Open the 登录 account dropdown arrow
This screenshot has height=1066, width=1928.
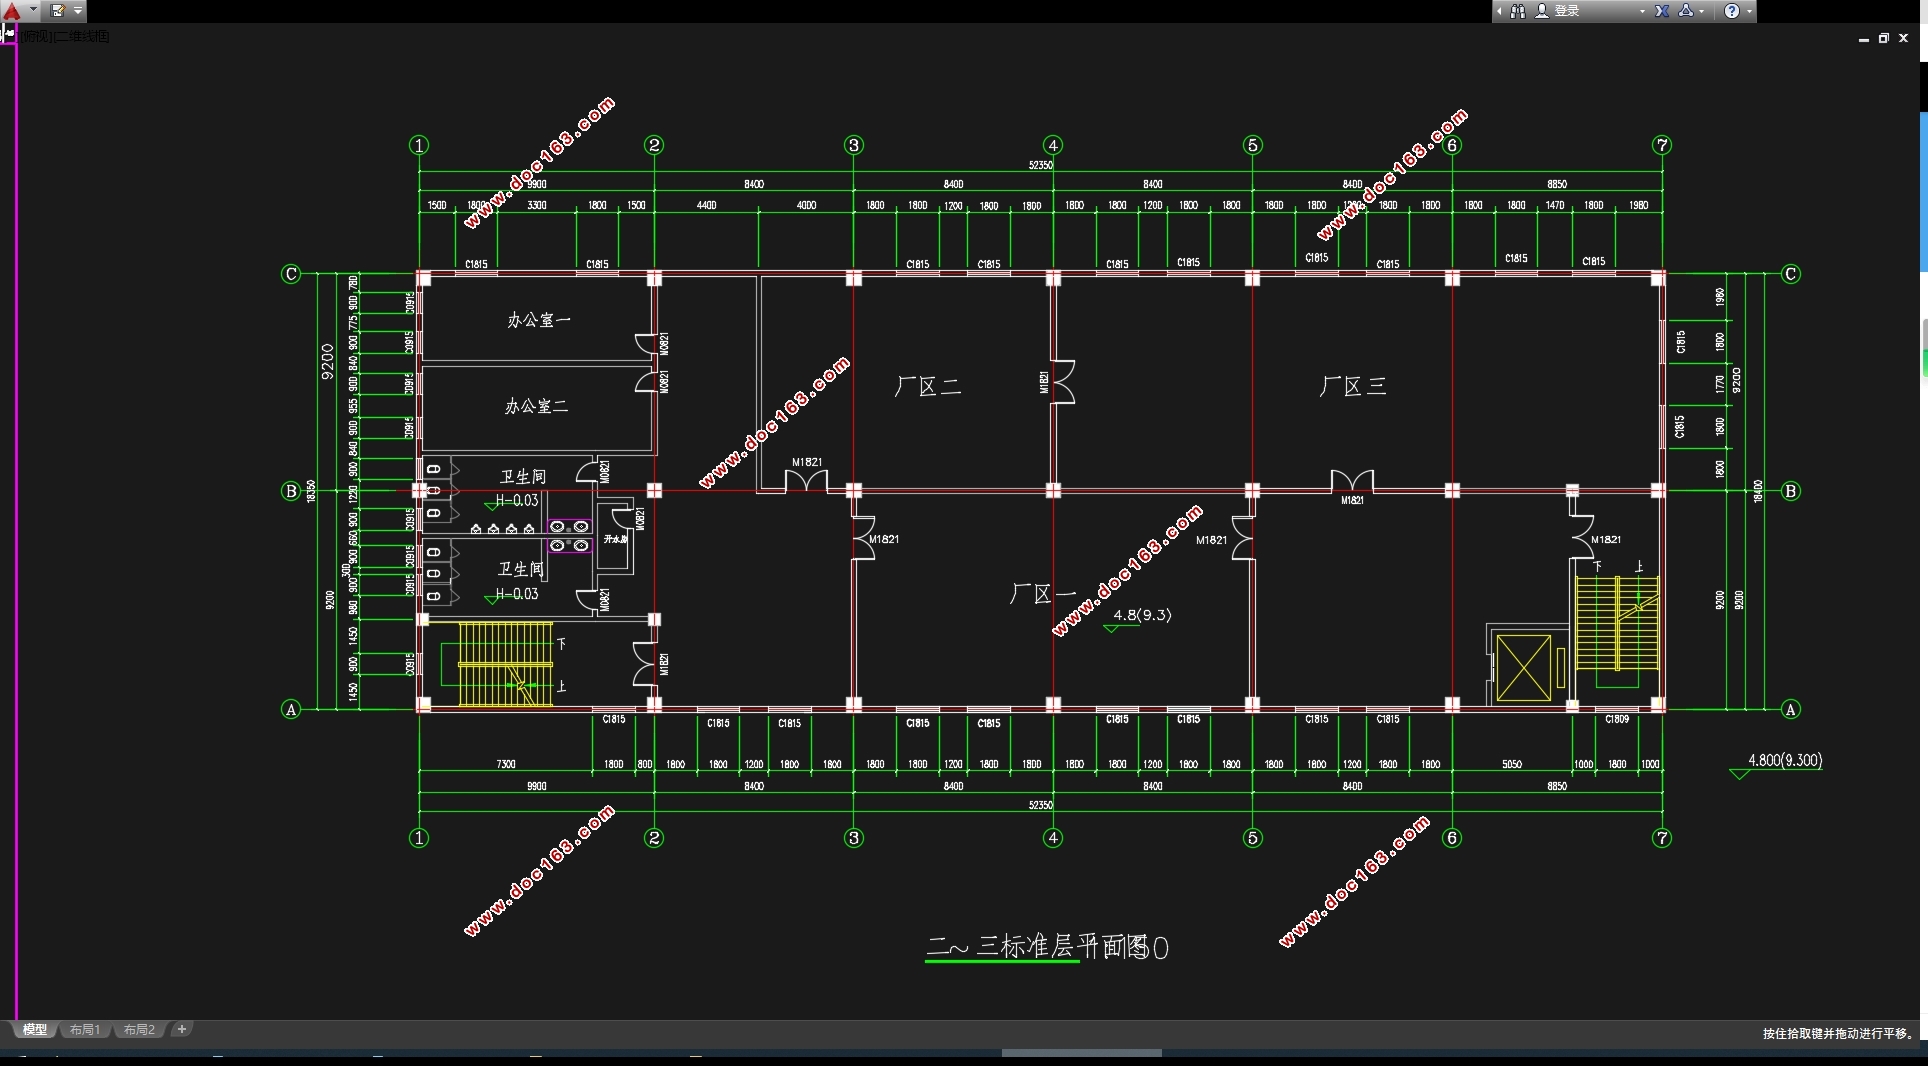[x=1642, y=11]
